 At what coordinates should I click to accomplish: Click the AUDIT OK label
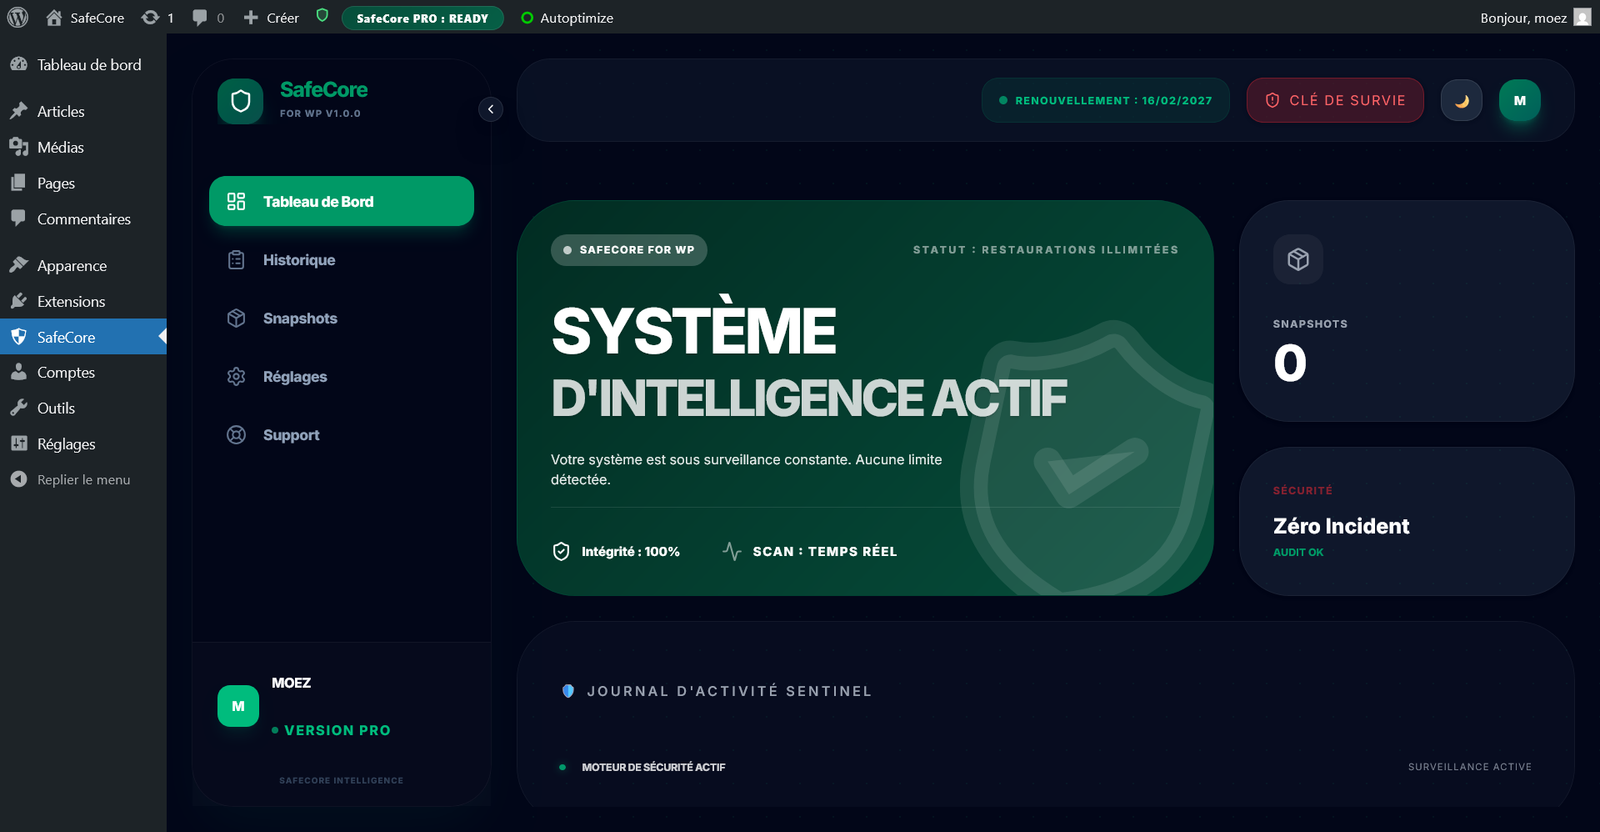point(1298,552)
